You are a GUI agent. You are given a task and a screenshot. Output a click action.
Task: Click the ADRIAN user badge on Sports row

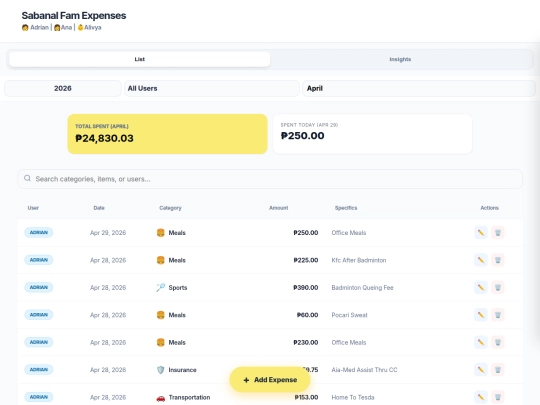point(39,287)
